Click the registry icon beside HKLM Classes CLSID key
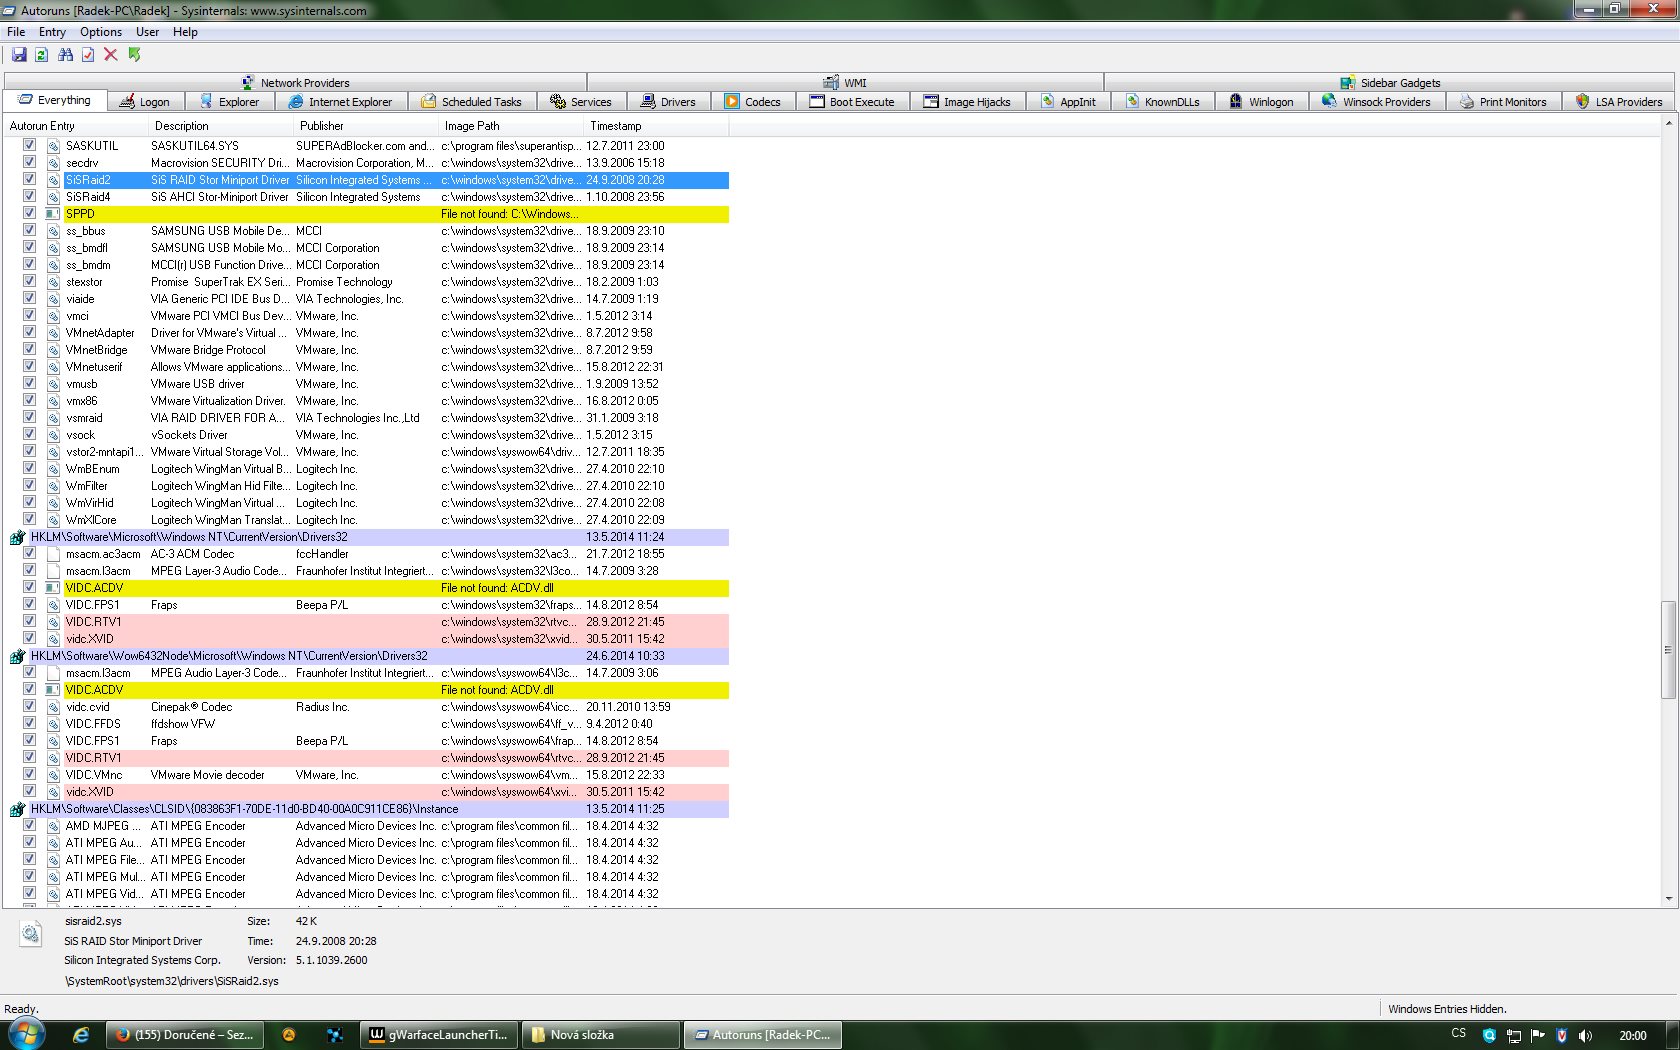 tap(17, 810)
